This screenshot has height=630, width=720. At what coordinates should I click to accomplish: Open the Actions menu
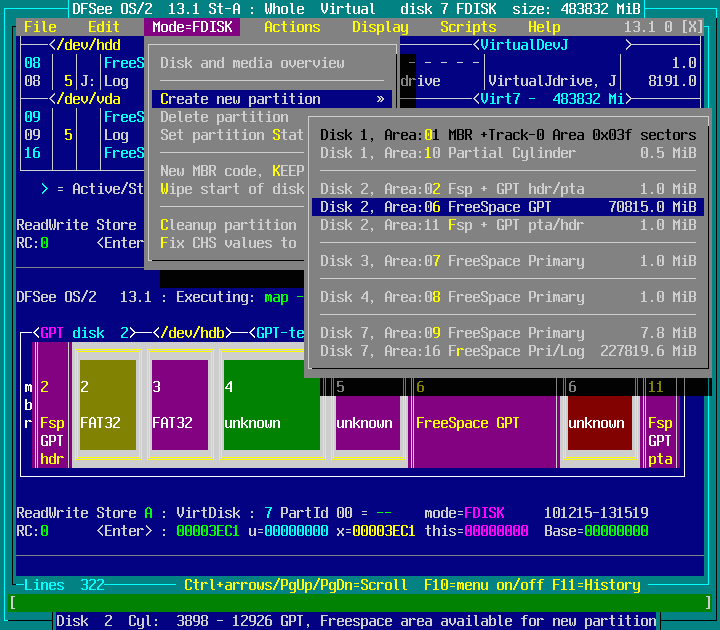point(292,27)
